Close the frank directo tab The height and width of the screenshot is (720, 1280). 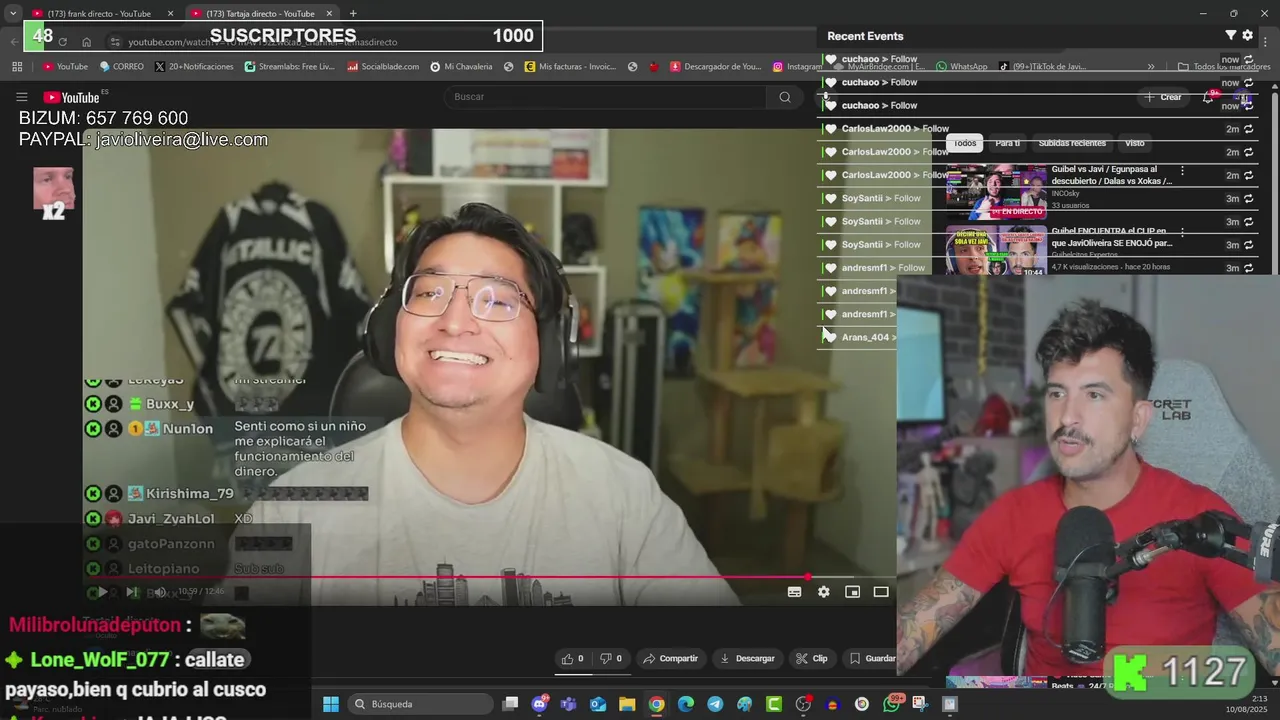tap(170, 13)
